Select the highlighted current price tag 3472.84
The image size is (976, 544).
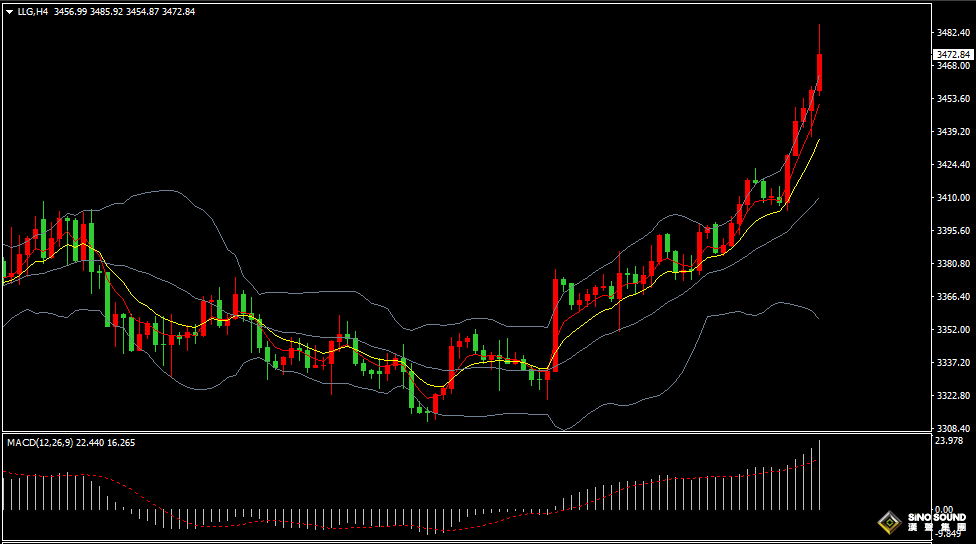(x=954, y=55)
